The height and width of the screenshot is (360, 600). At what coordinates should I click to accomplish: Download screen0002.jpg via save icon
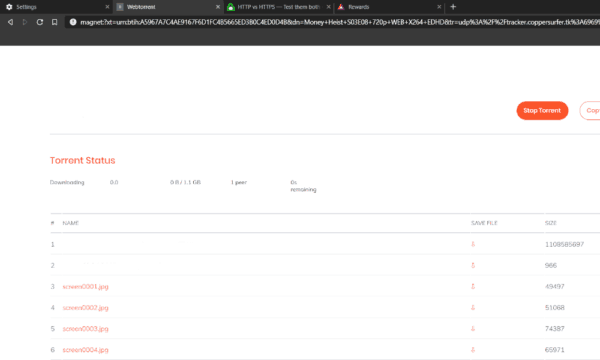pyautogui.click(x=473, y=307)
